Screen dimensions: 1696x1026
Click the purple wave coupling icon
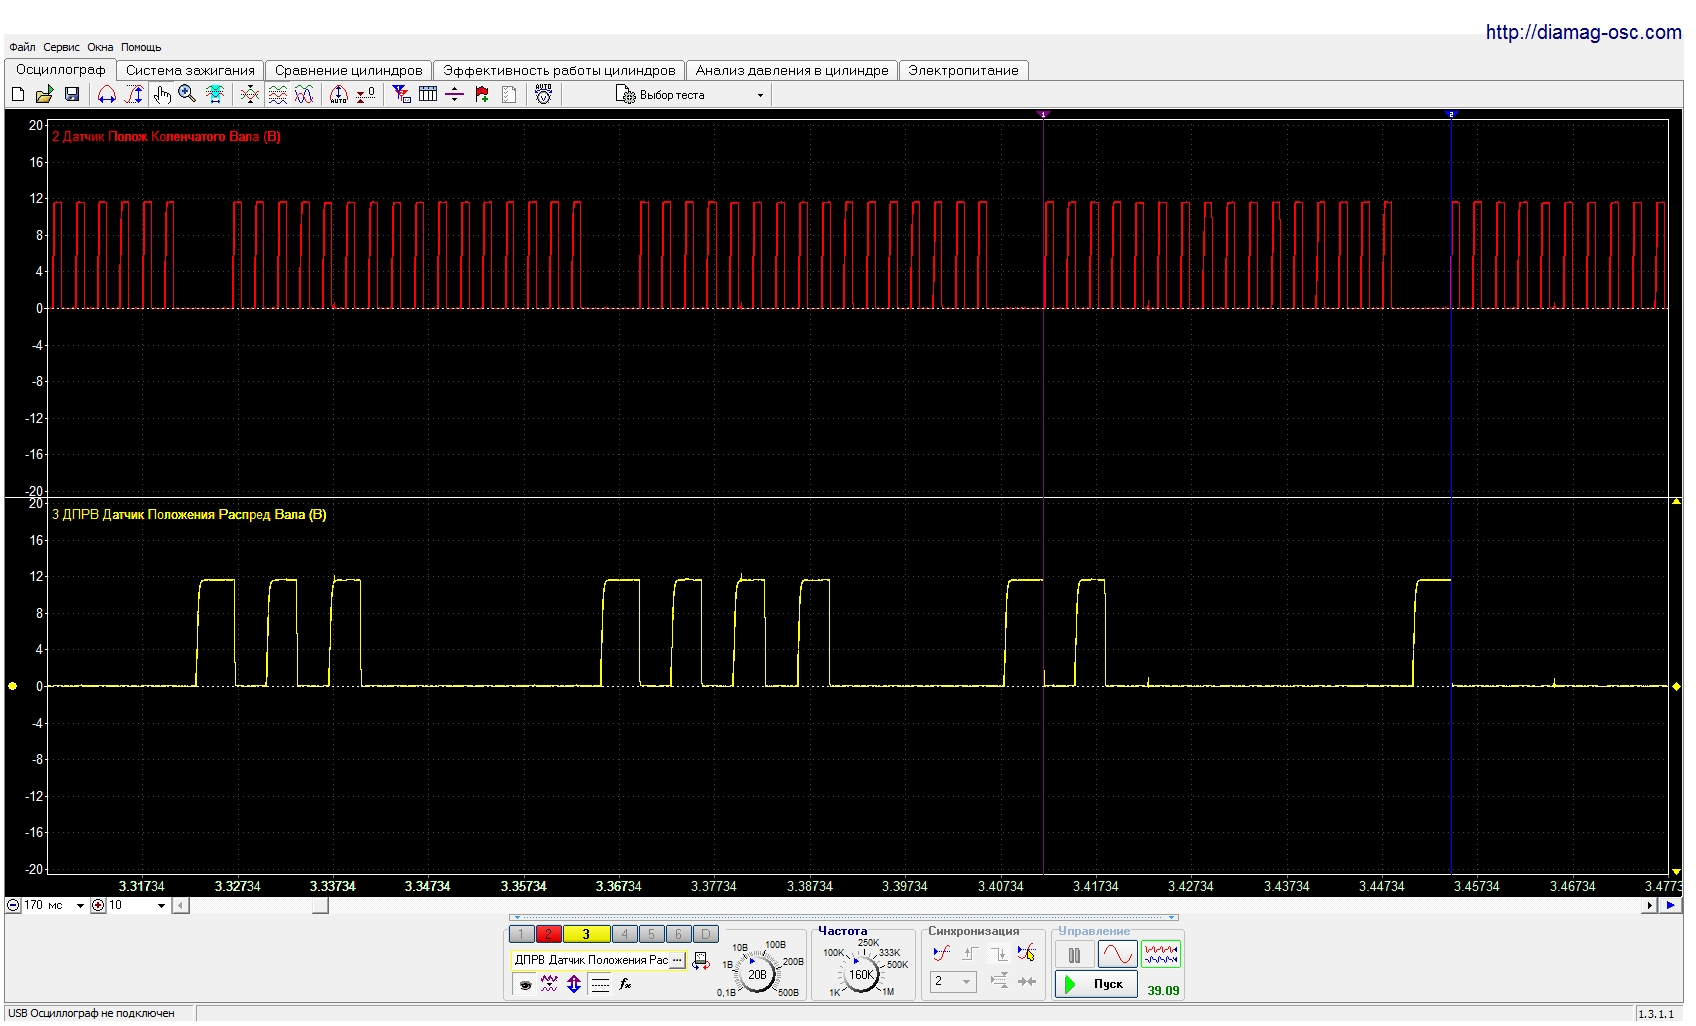point(549,984)
